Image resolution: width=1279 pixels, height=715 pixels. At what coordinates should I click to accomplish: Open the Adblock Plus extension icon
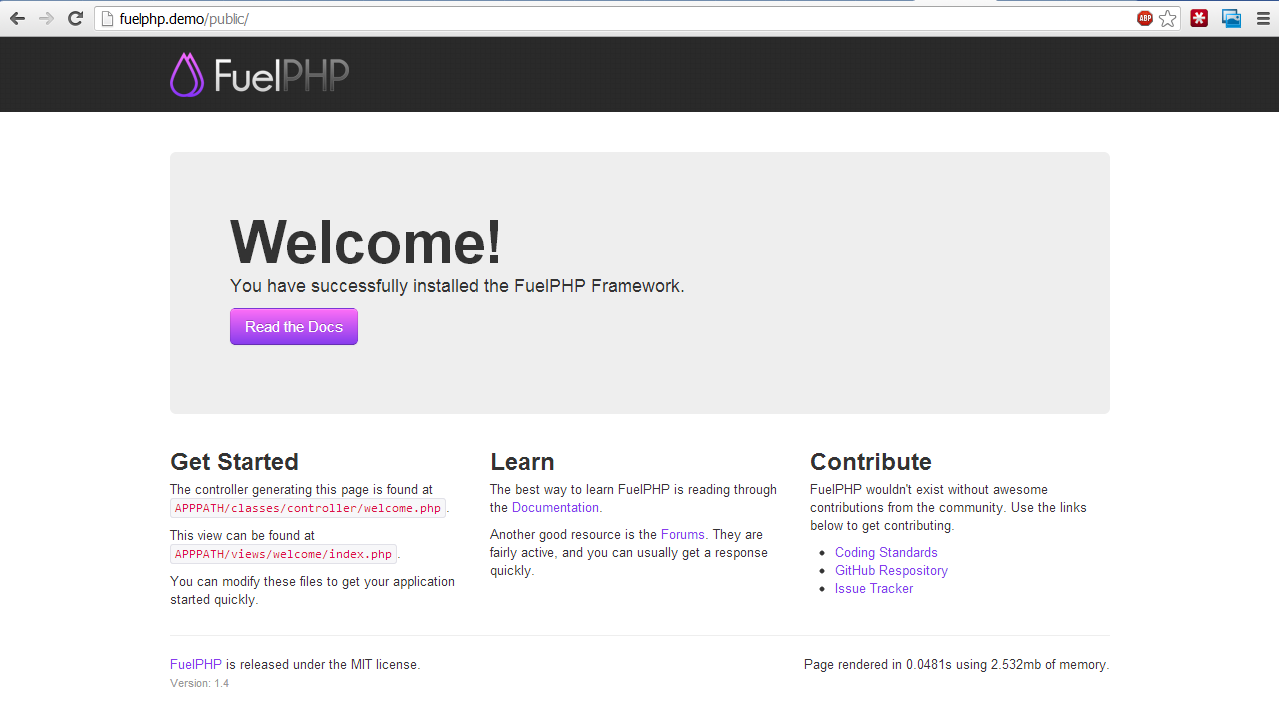(x=1143, y=18)
